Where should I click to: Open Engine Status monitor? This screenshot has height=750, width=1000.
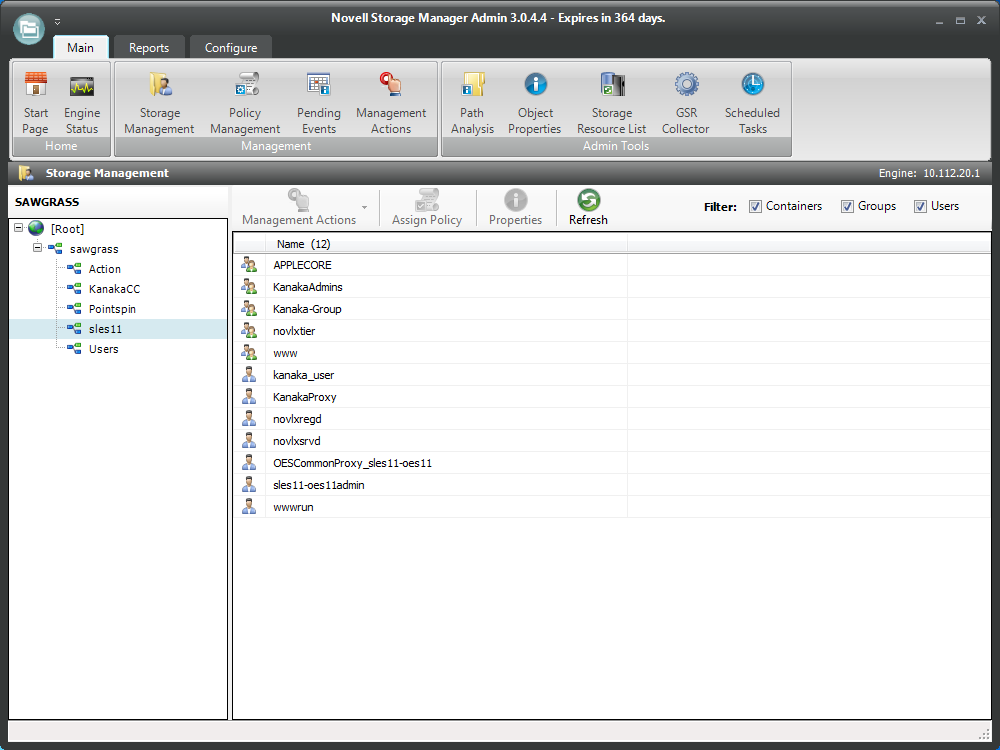[x=82, y=103]
